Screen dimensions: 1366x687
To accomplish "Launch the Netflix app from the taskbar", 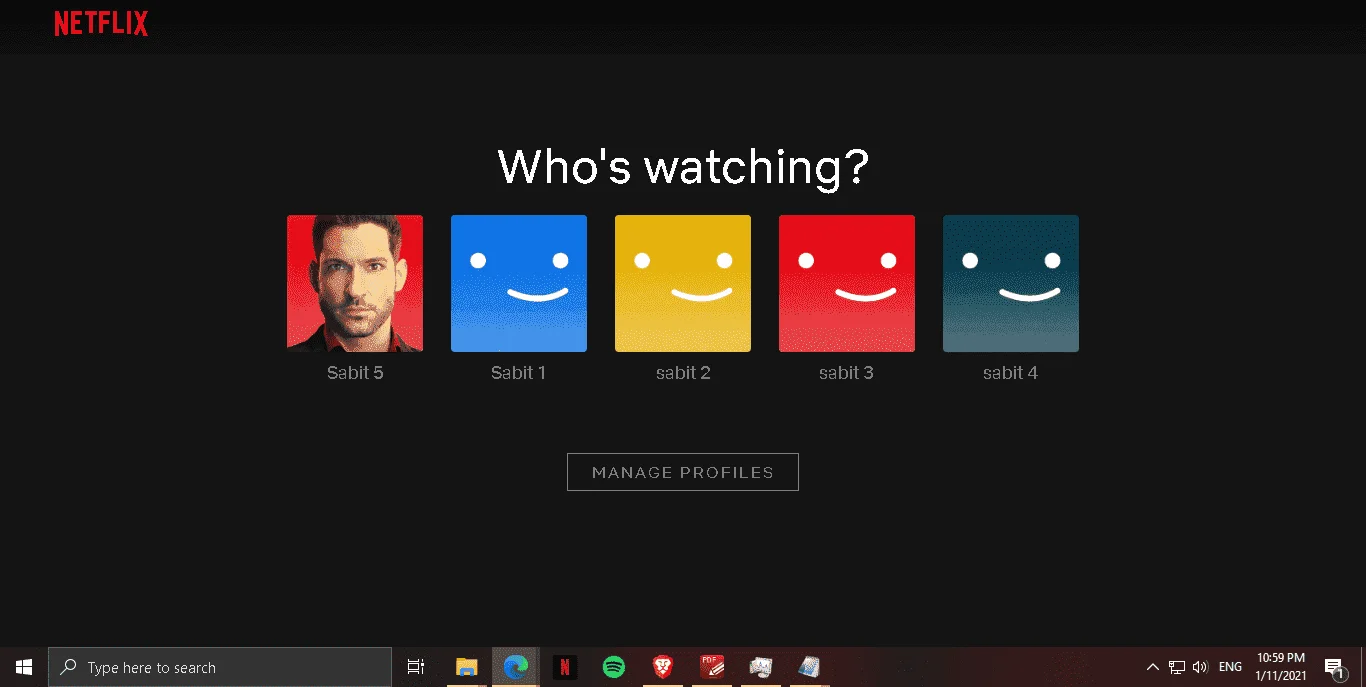I will [x=565, y=667].
